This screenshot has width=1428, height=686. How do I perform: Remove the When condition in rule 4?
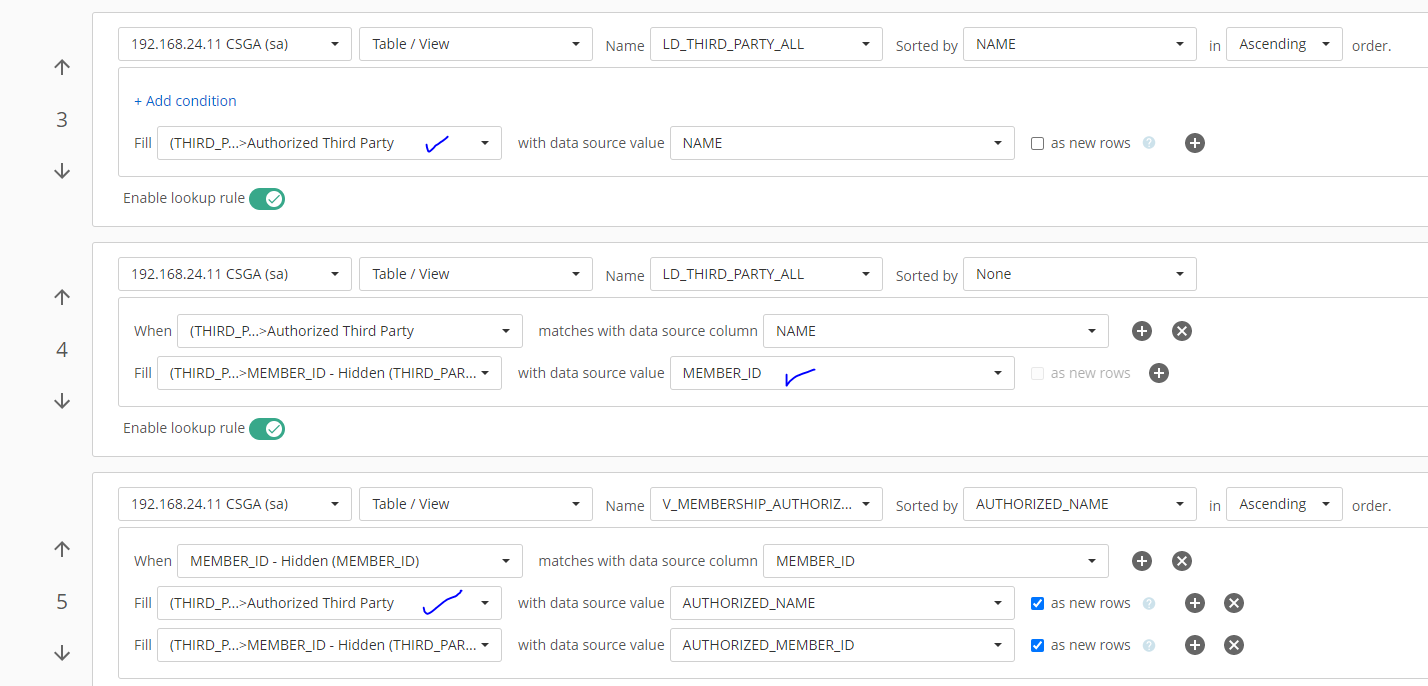[x=1181, y=331]
